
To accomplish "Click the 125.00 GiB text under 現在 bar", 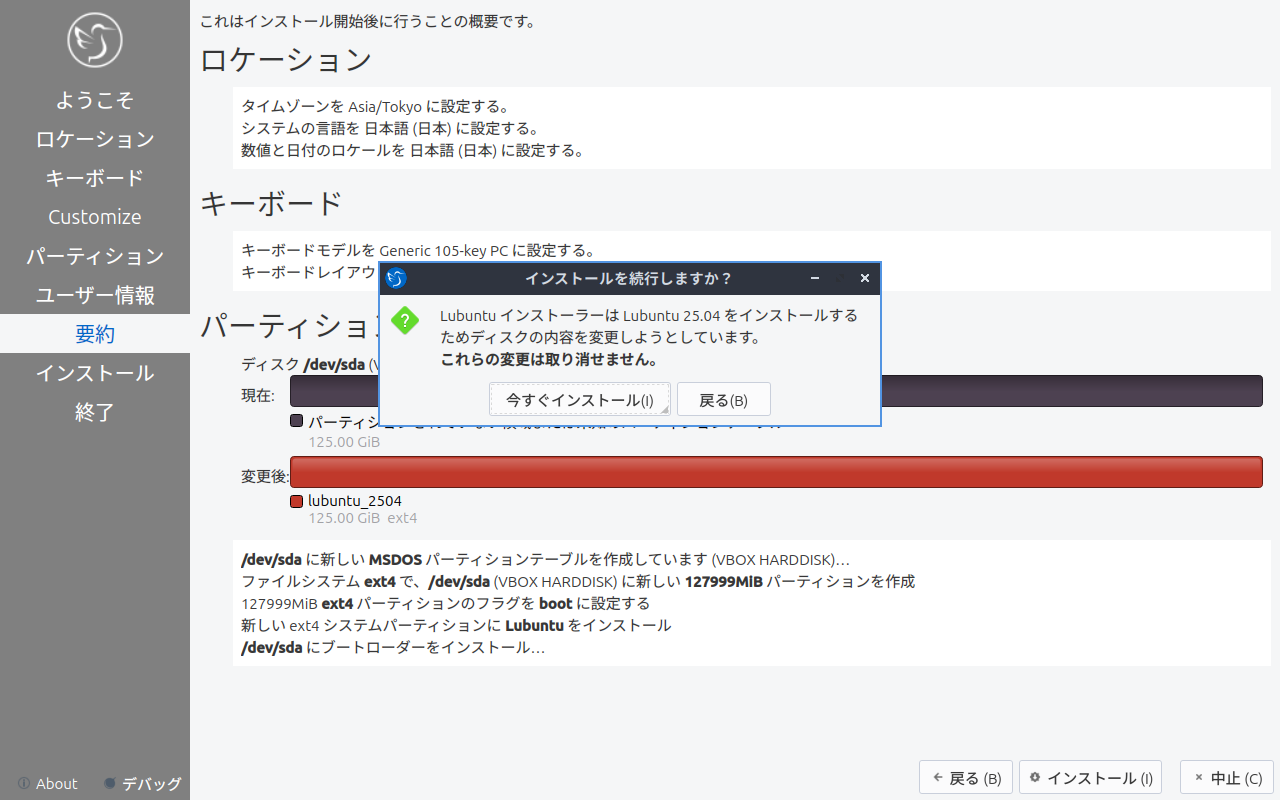I will [344, 442].
